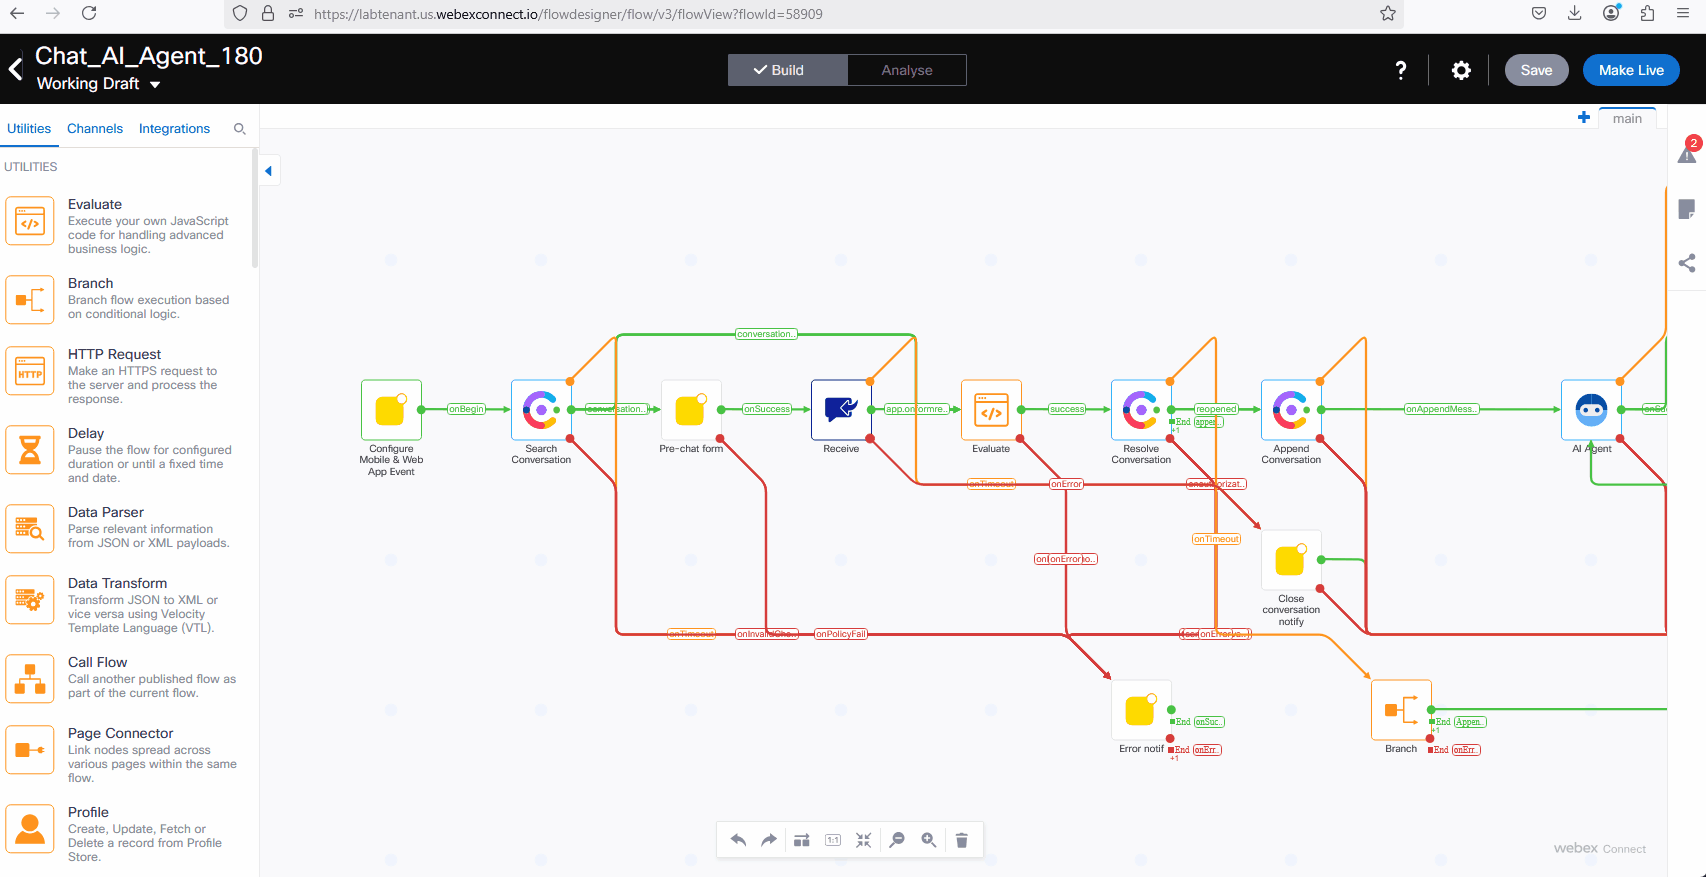This screenshot has height=877, width=1706.
Task: Open the Channels tab
Action: pyautogui.click(x=95, y=129)
